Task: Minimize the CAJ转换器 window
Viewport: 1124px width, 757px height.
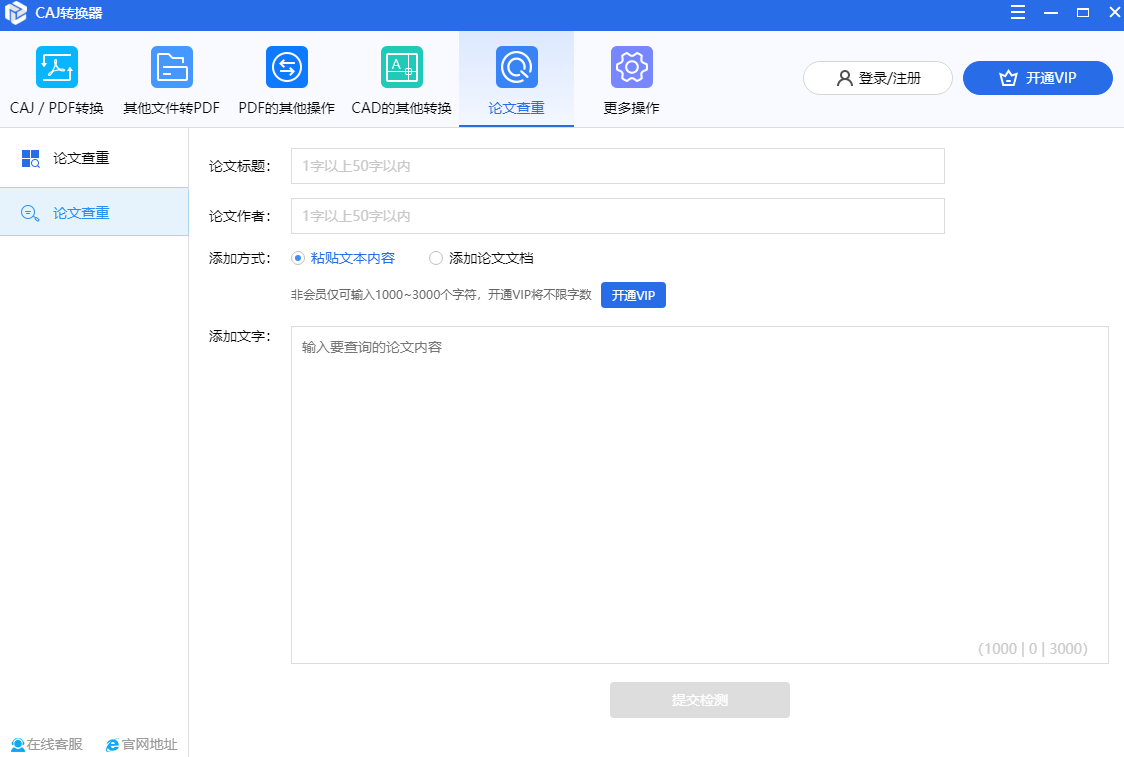Action: pyautogui.click(x=1051, y=12)
